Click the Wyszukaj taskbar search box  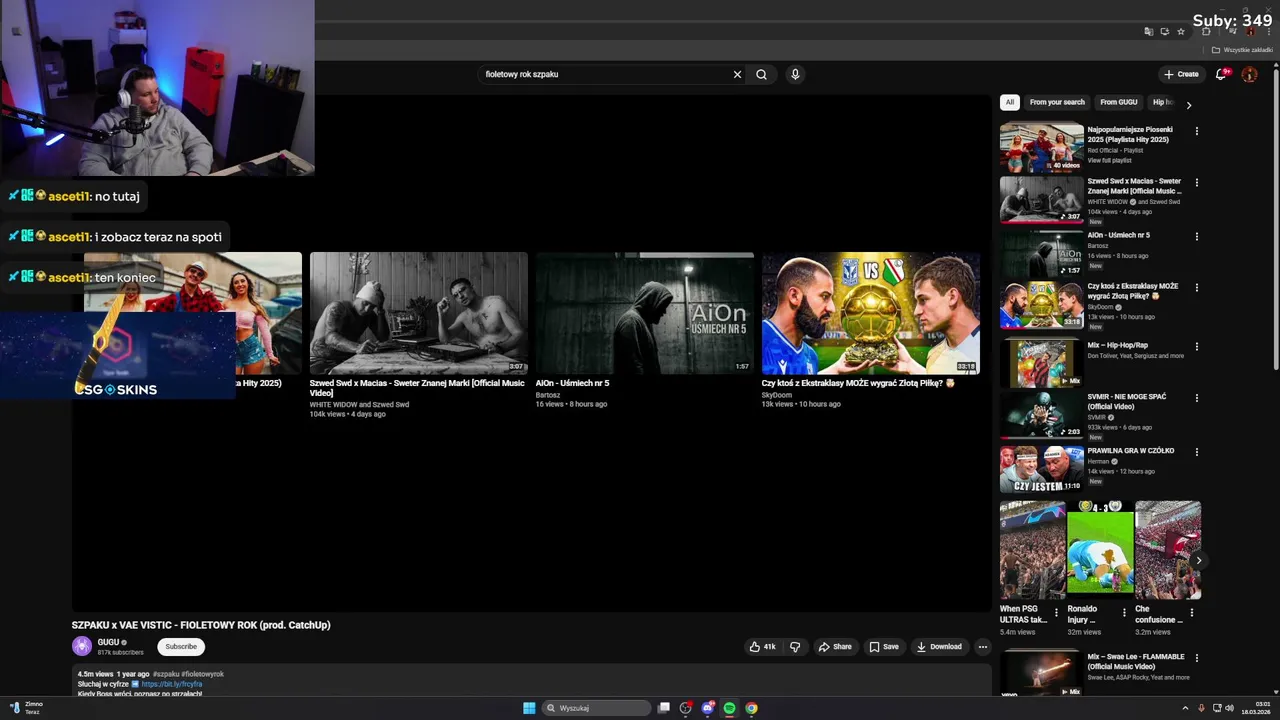597,708
